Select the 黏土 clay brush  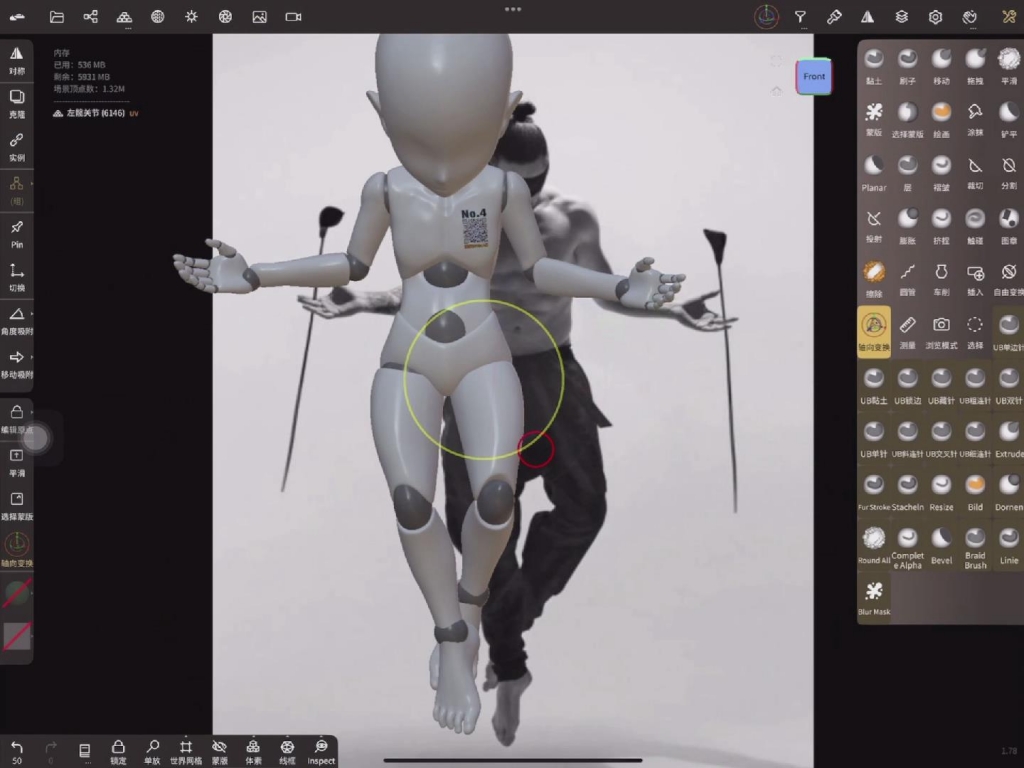pyautogui.click(x=874, y=66)
